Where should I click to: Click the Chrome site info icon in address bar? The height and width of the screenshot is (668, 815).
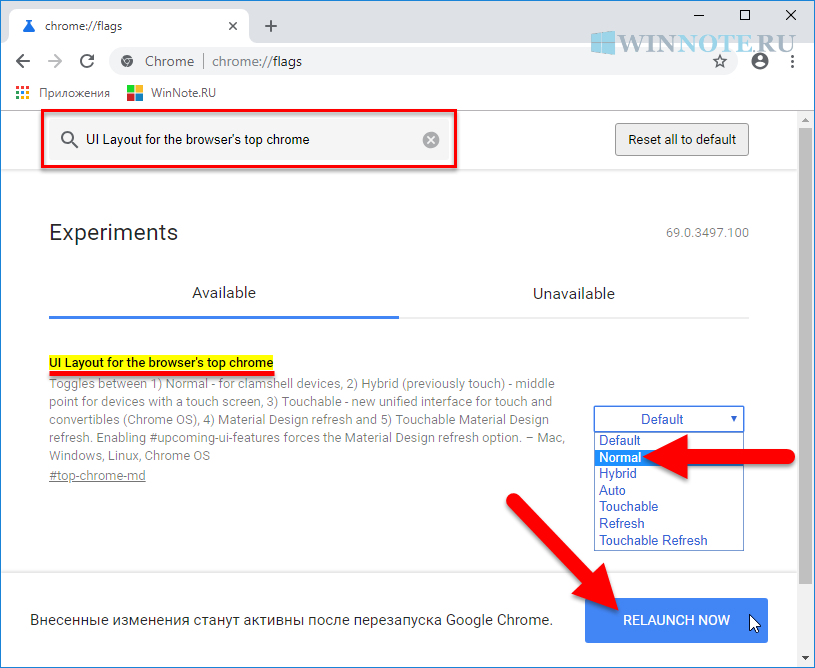(x=127, y=61)
